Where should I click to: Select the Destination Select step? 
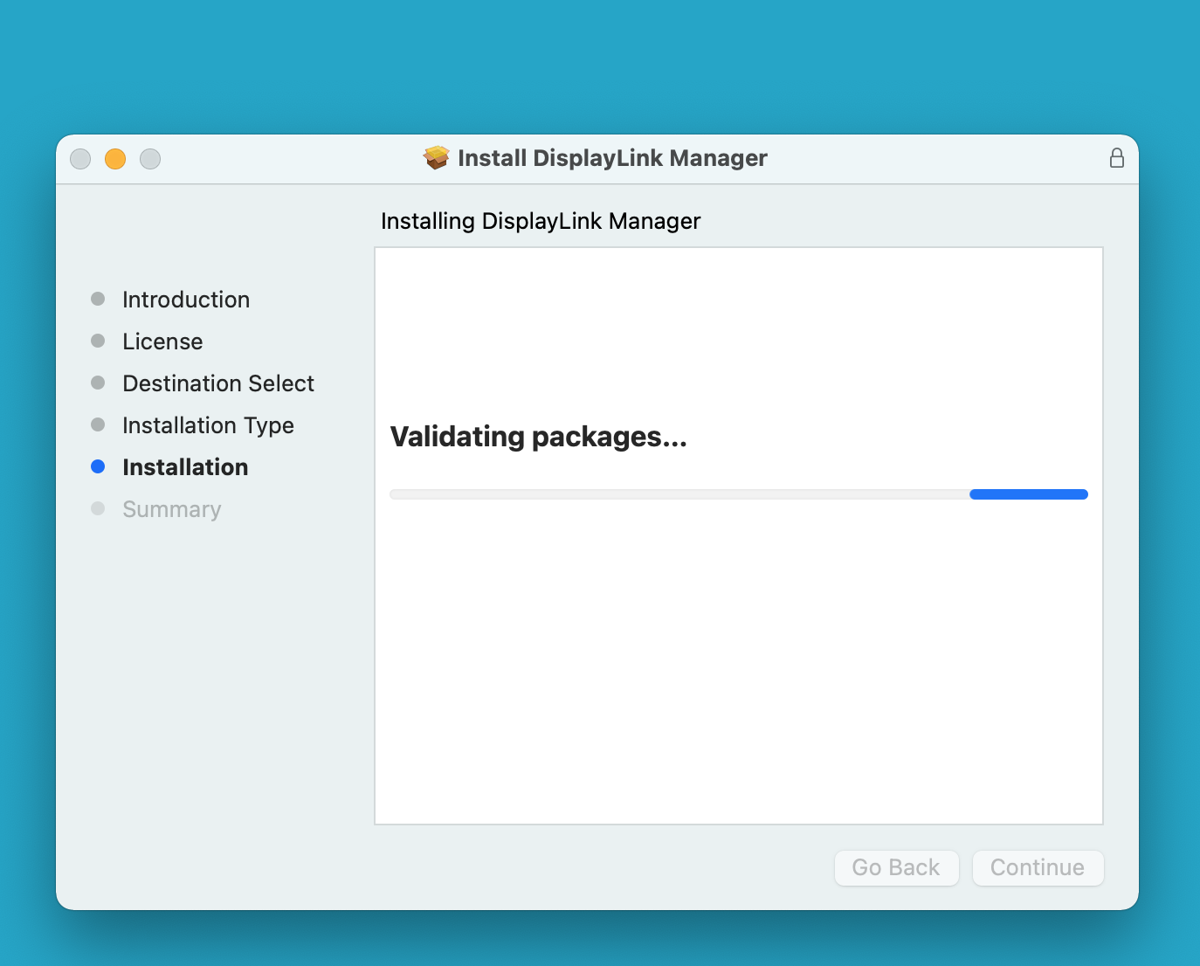coord(218,383)
